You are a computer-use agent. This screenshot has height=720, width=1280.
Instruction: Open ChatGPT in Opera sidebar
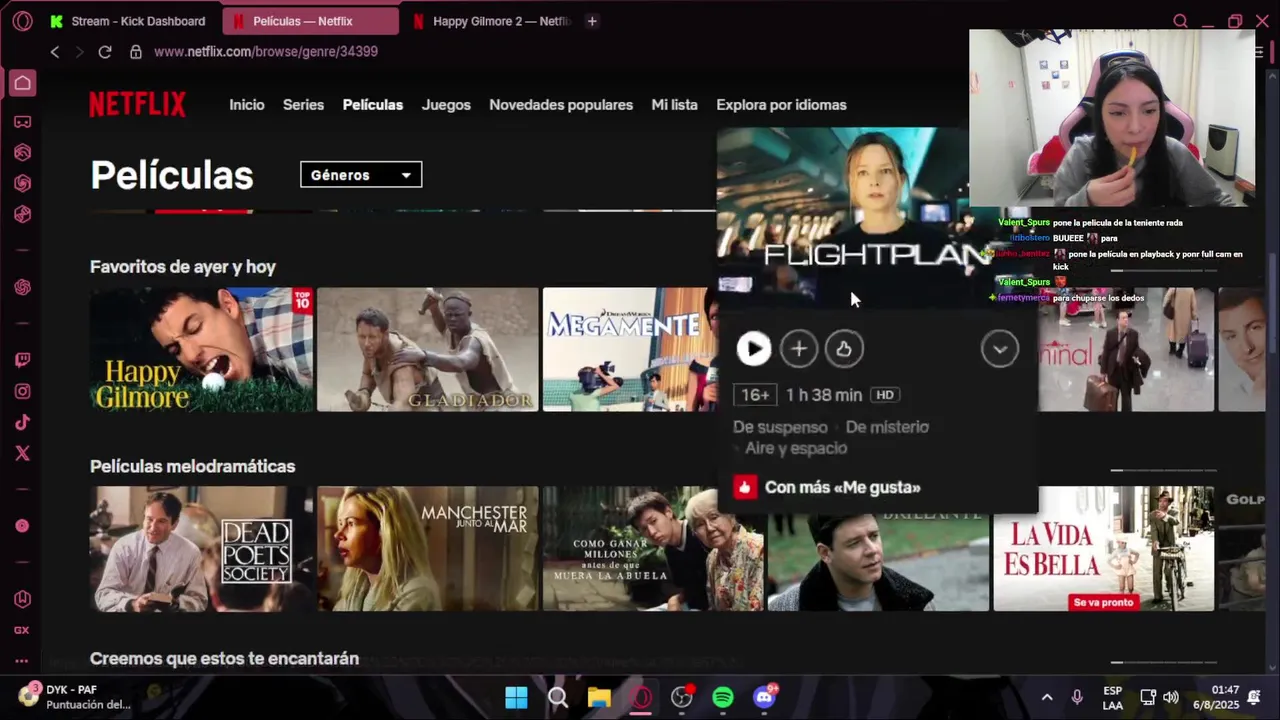(22, 287)
